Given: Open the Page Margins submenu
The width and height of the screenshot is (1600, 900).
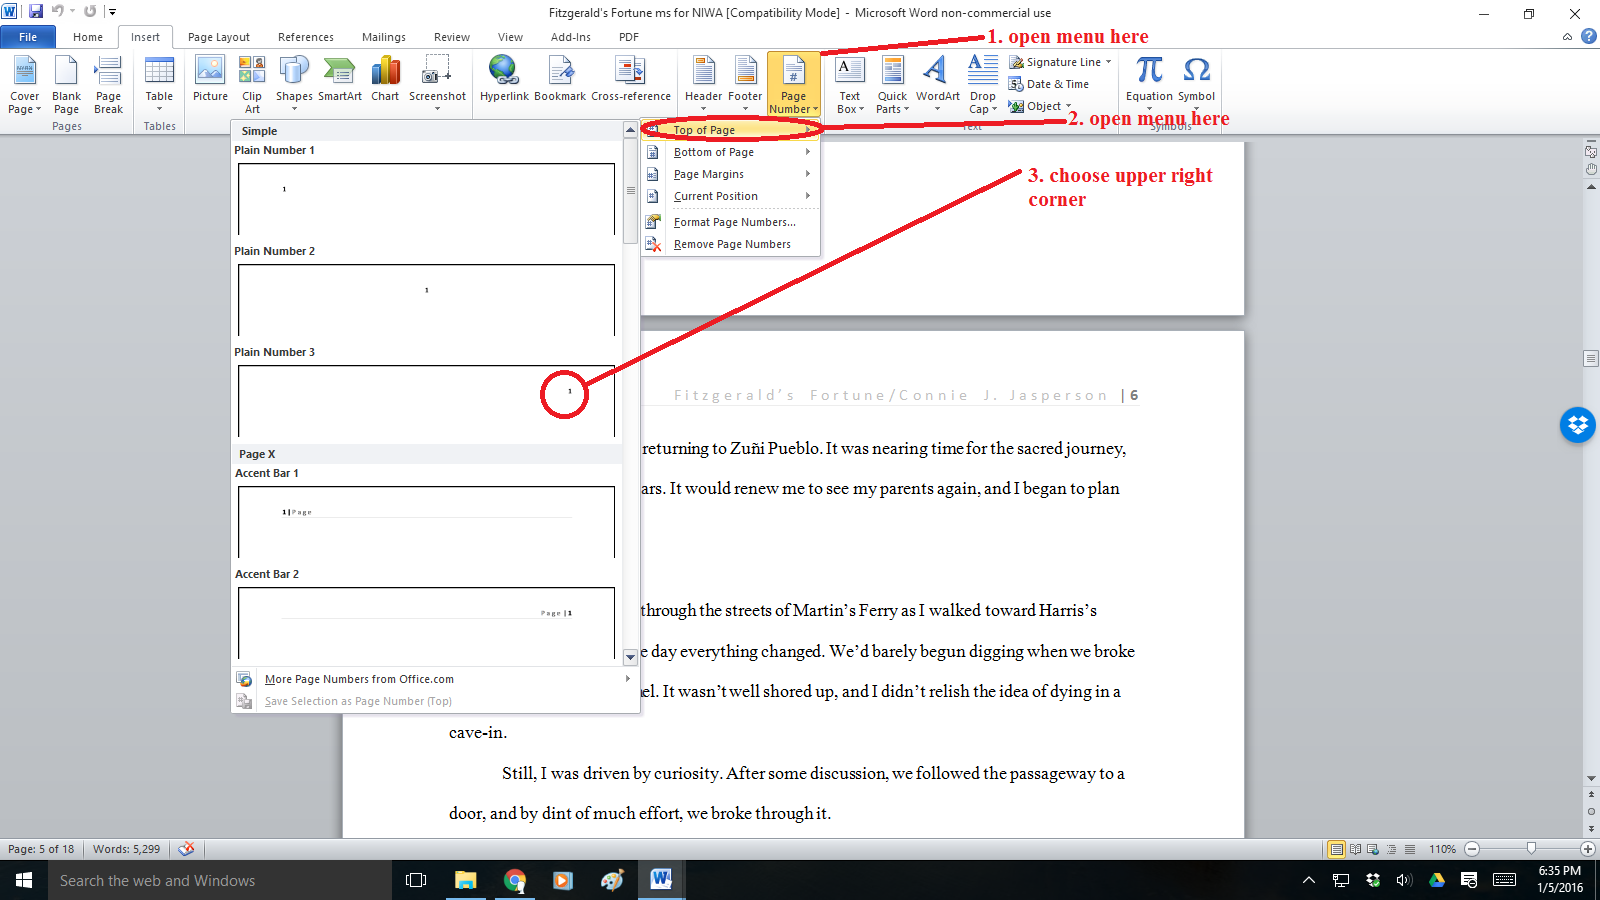Looking at the screenshot, I should (709, 173).
